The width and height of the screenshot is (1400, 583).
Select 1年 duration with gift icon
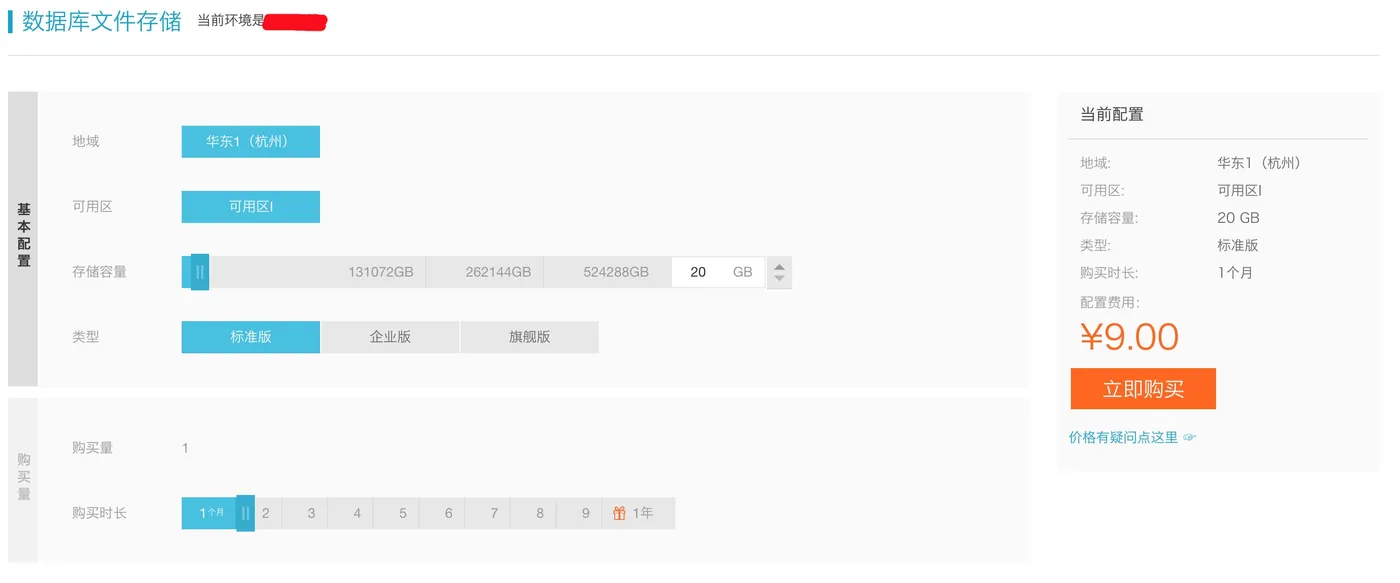639,513
